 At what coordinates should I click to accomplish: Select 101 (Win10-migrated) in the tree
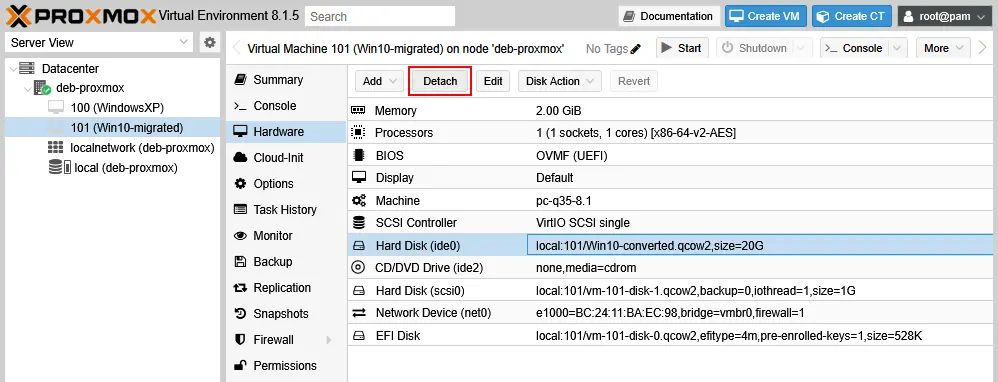click(112, 127)
